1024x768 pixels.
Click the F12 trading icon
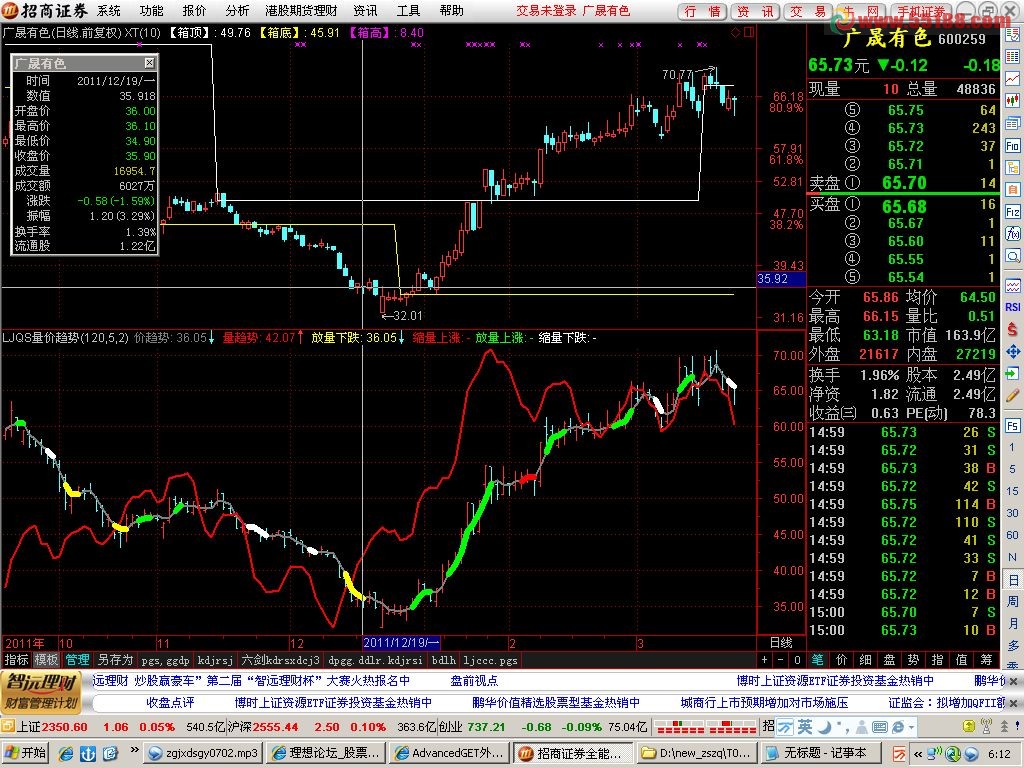pos(1013,212)
